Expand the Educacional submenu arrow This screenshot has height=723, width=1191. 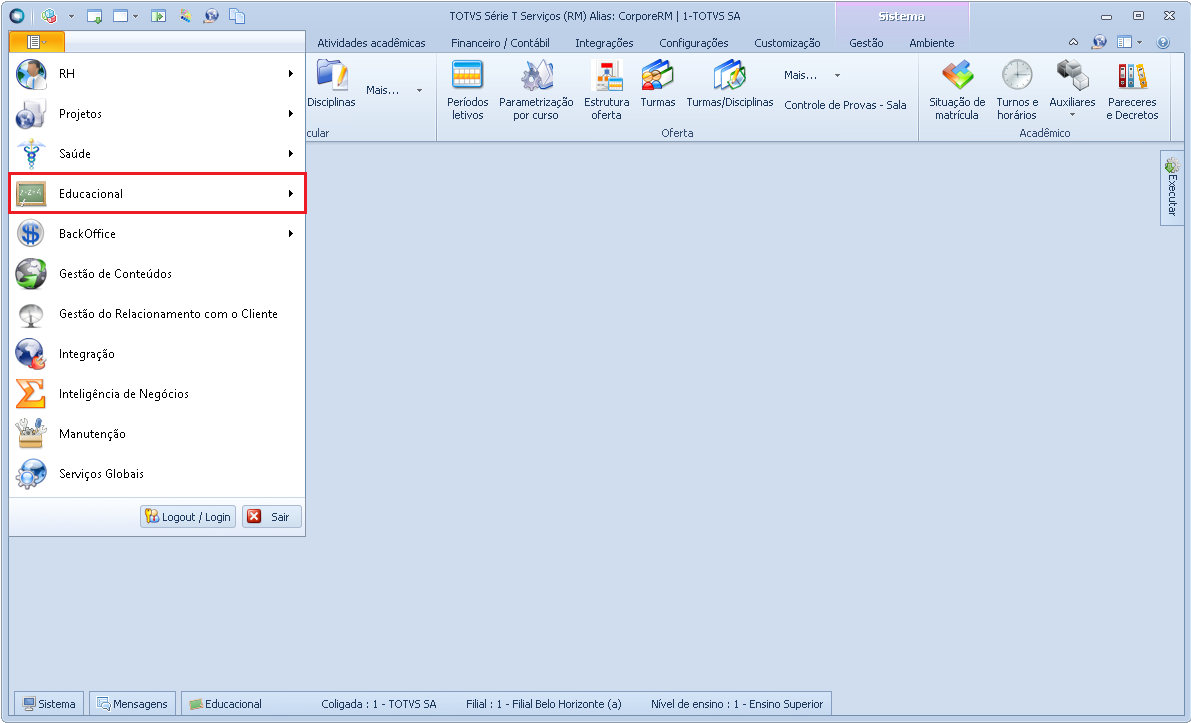(x=290, y=194)
